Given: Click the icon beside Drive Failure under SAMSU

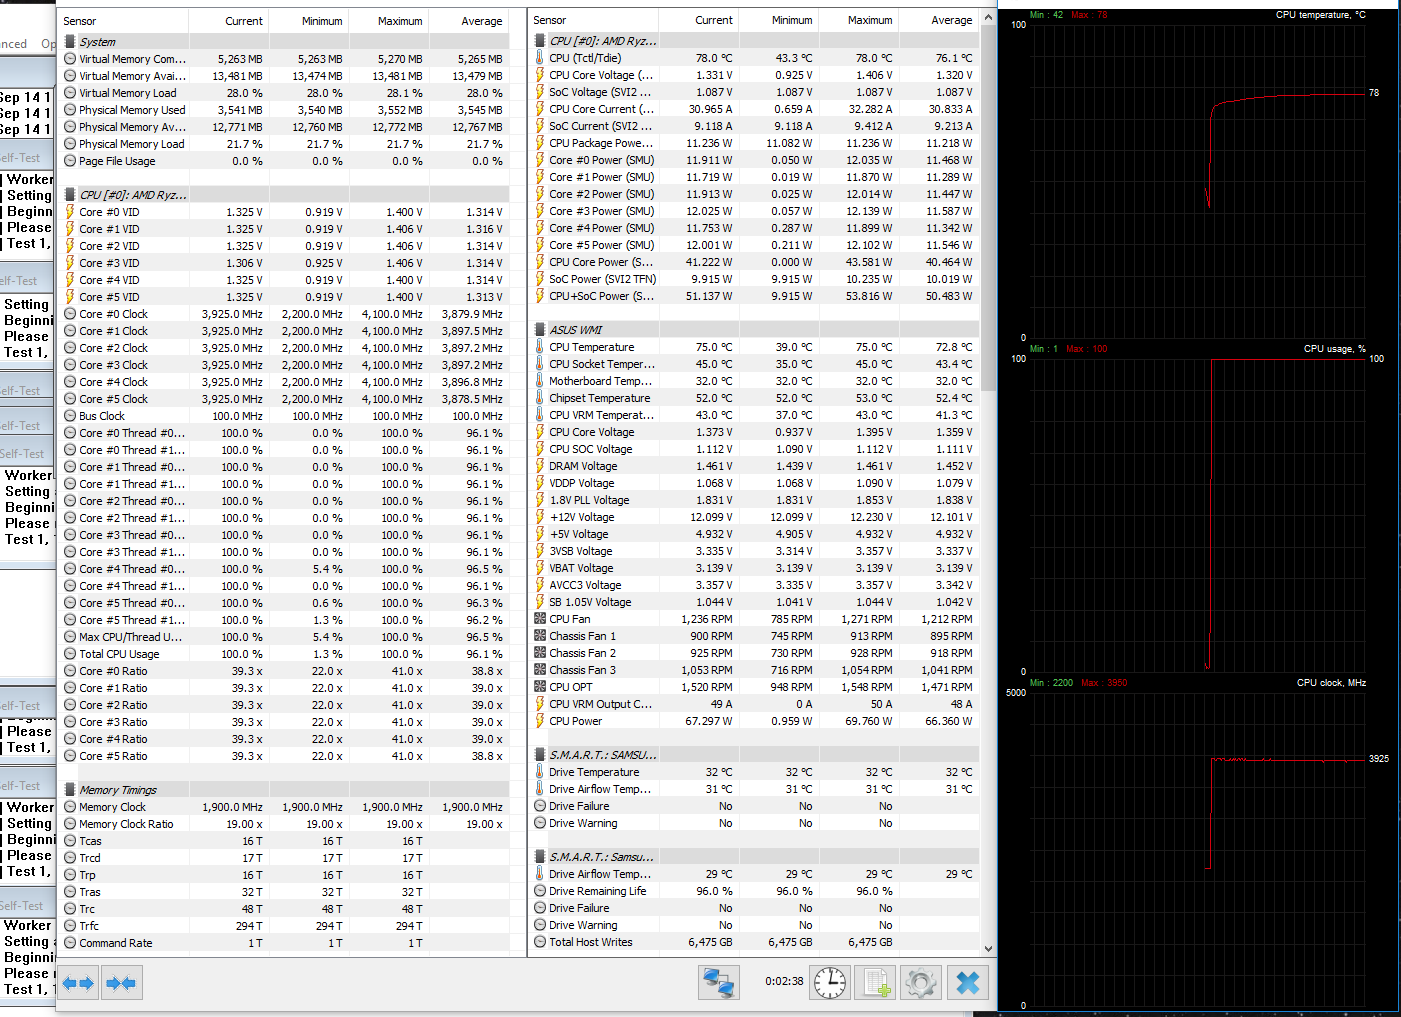Looking at the screenshot, I should click(x=540, y=806).
